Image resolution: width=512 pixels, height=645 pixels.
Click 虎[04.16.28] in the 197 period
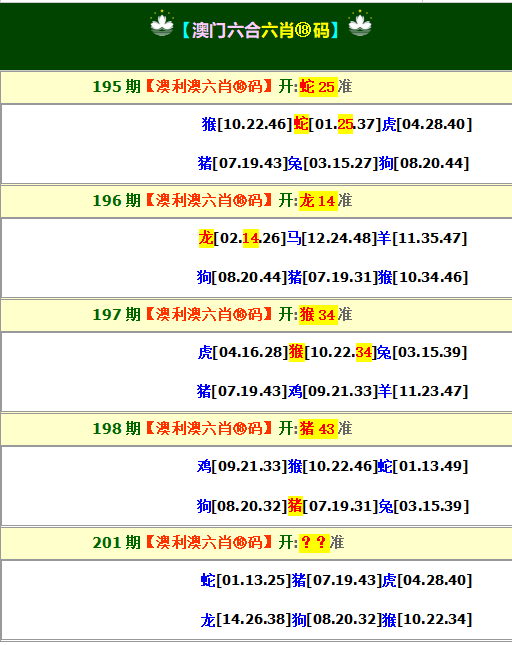(243, 352)
